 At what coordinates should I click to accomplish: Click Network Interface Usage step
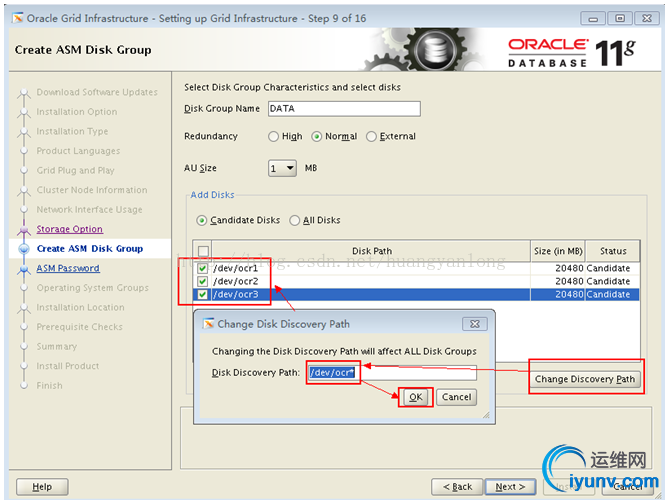click(89, 209)
